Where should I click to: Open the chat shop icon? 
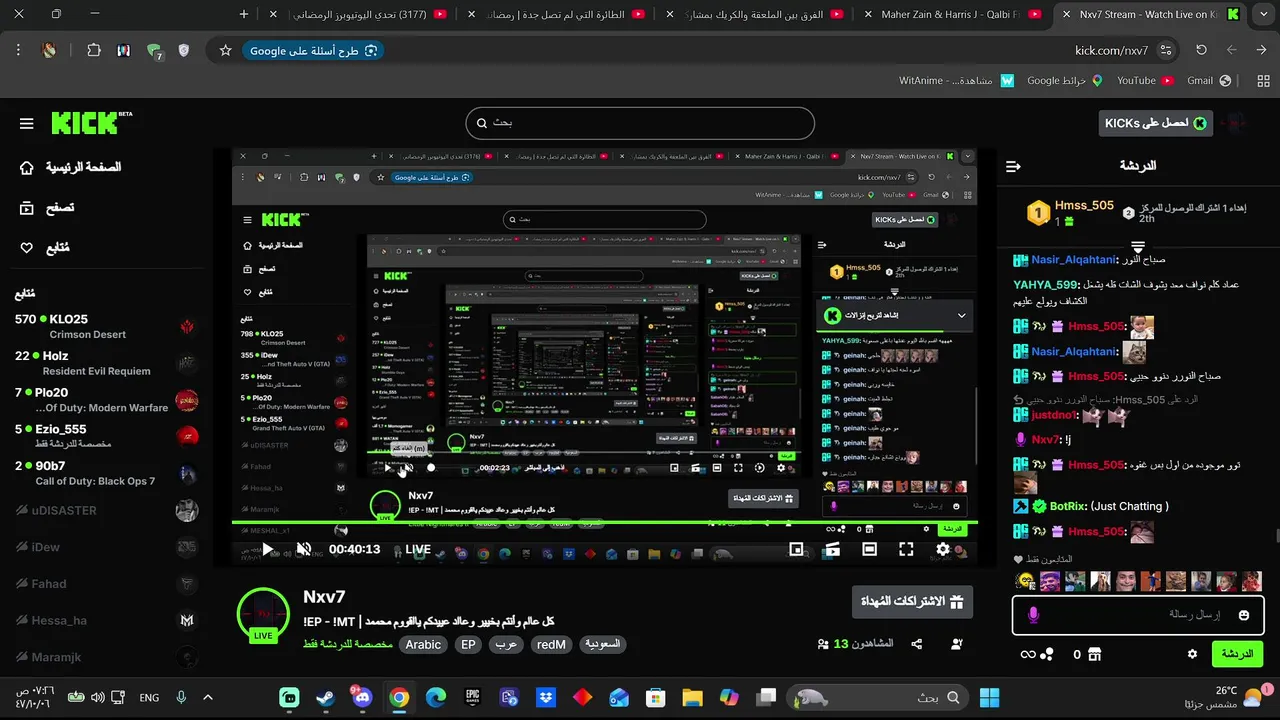click(1094, 654)
